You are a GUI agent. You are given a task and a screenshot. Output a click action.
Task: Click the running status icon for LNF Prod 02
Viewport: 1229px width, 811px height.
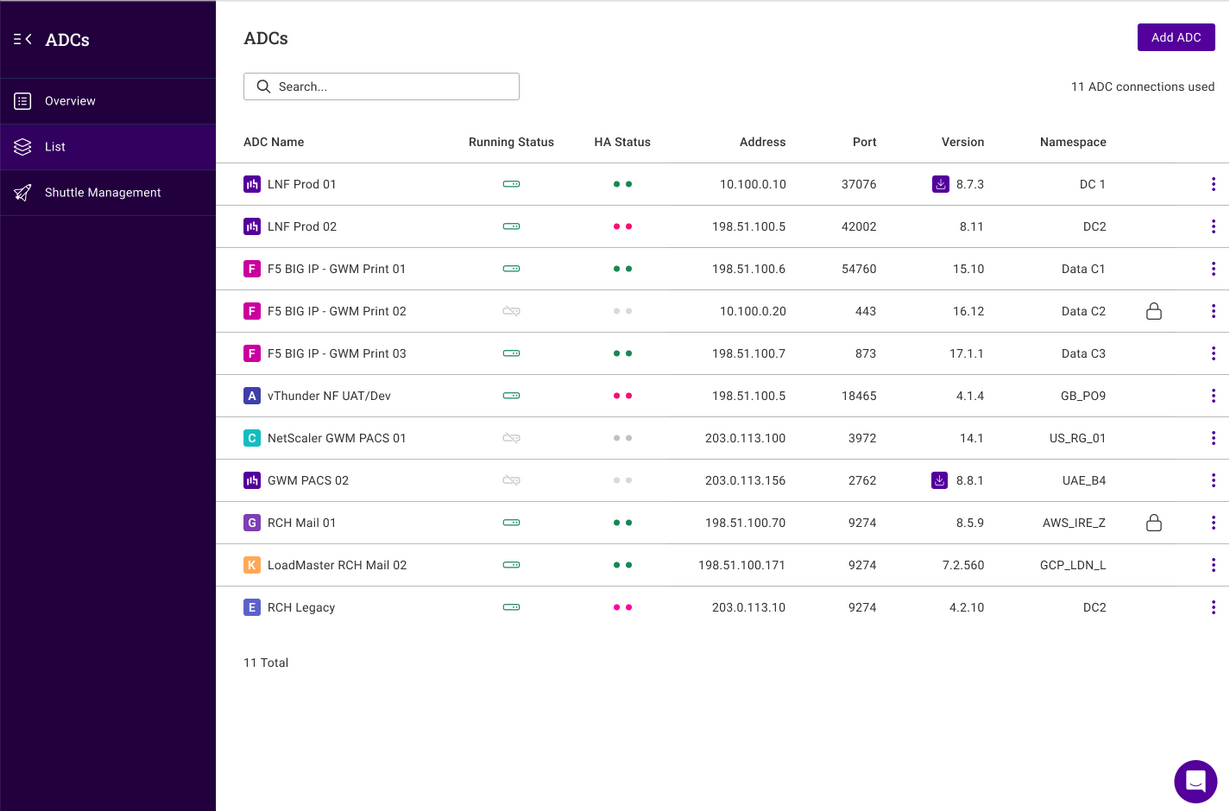click(511, 227)
